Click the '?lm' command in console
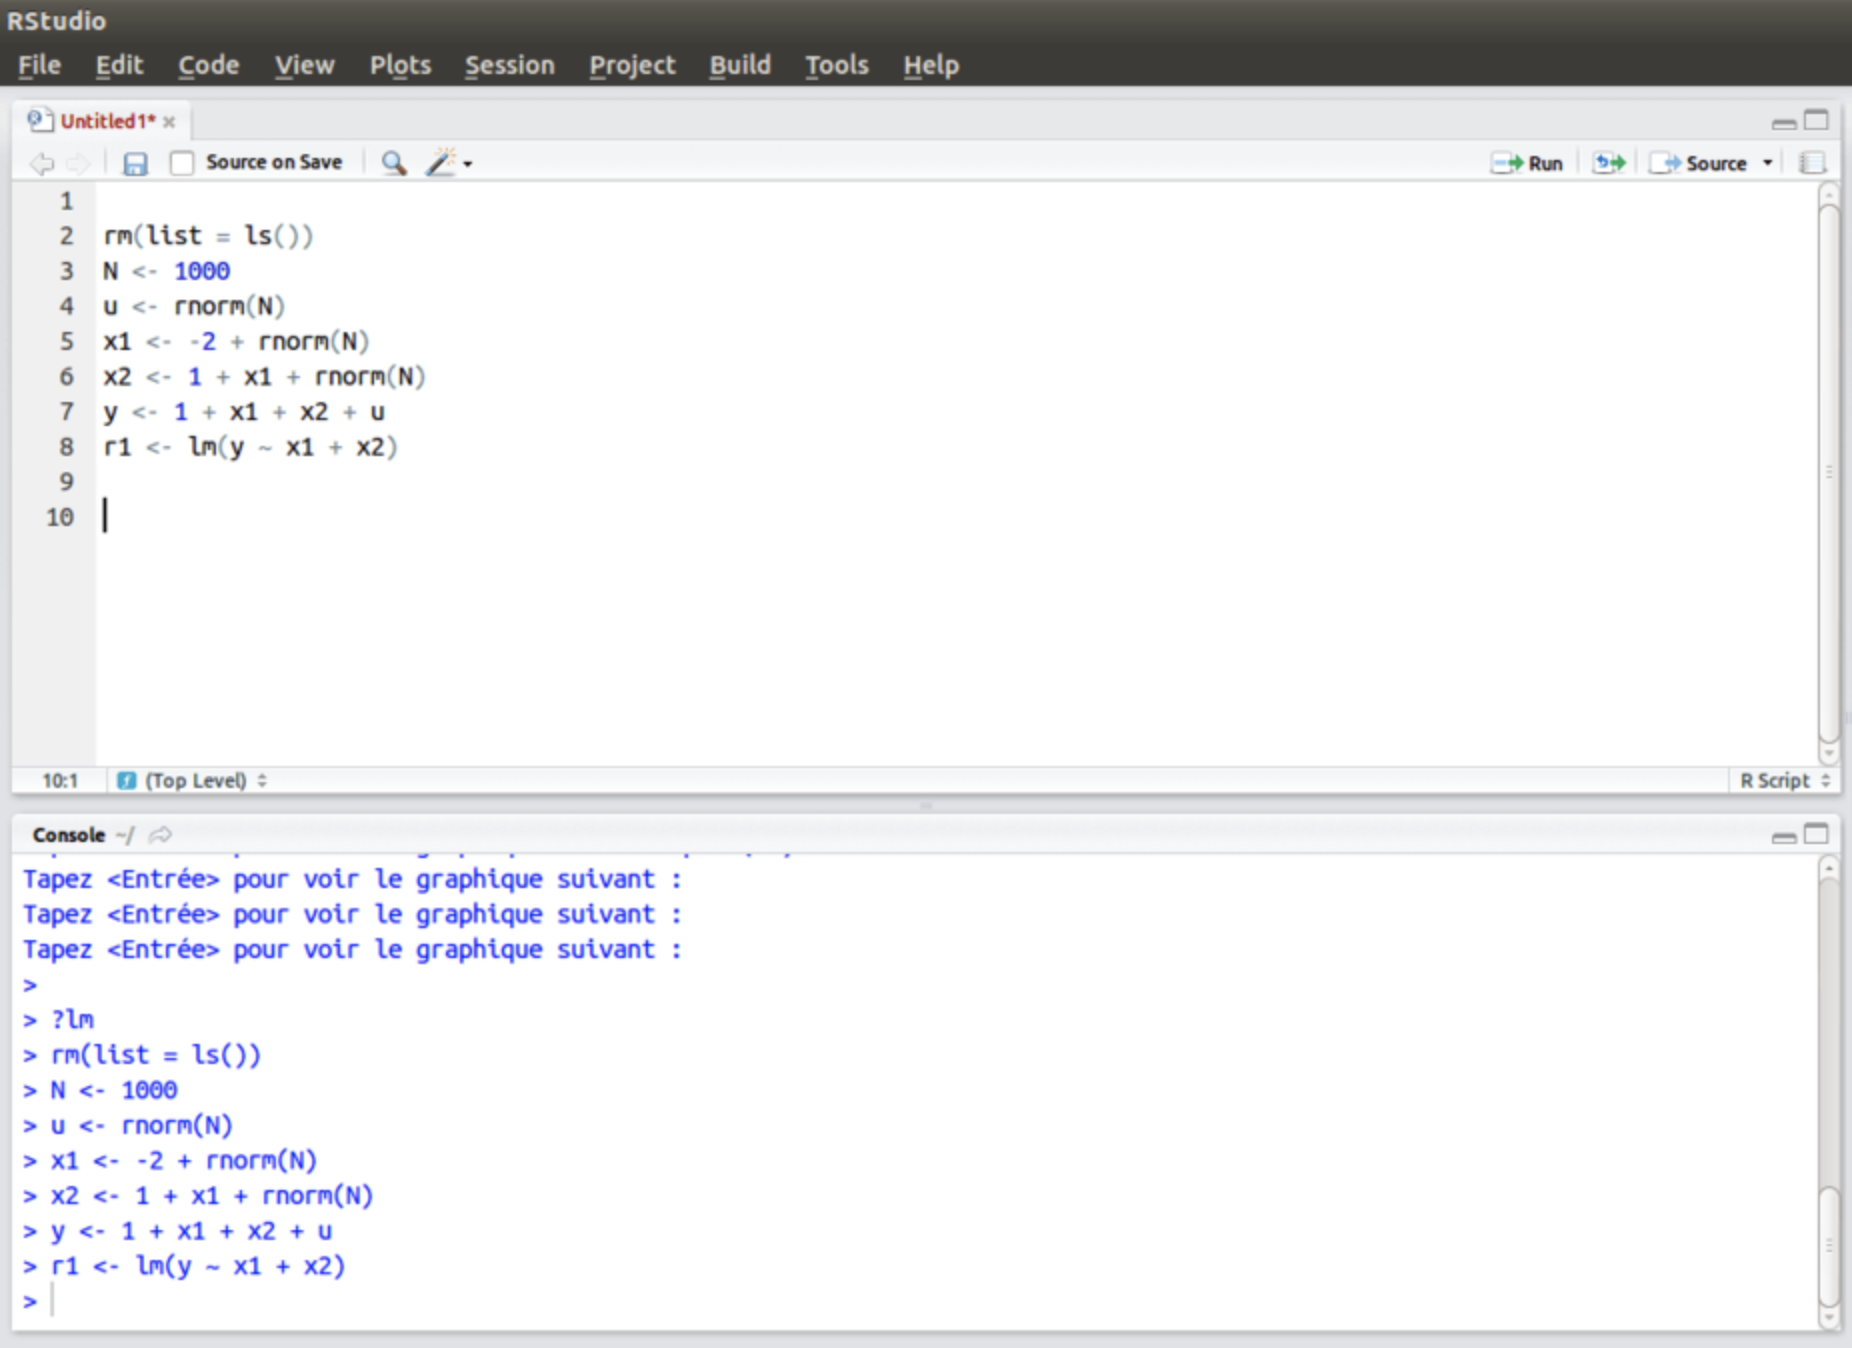Screen dimensions: 1852x1348 click(72, 1020)
